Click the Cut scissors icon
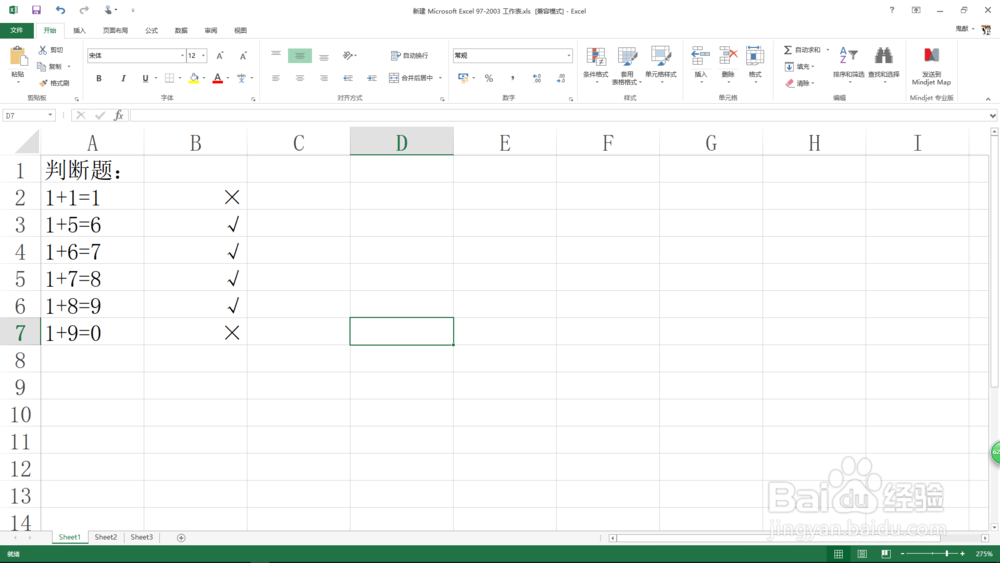The width and height of the screenshot is (1000, 563). point(43,50)
